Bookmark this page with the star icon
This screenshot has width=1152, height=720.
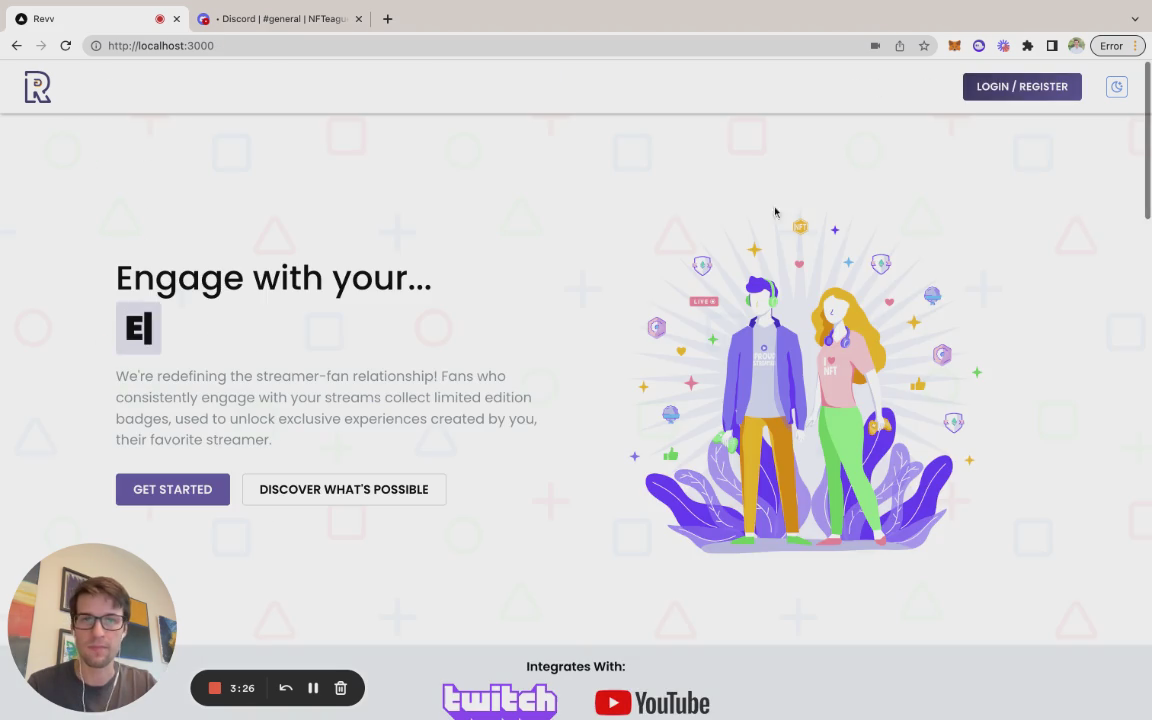tap(924, 46)
